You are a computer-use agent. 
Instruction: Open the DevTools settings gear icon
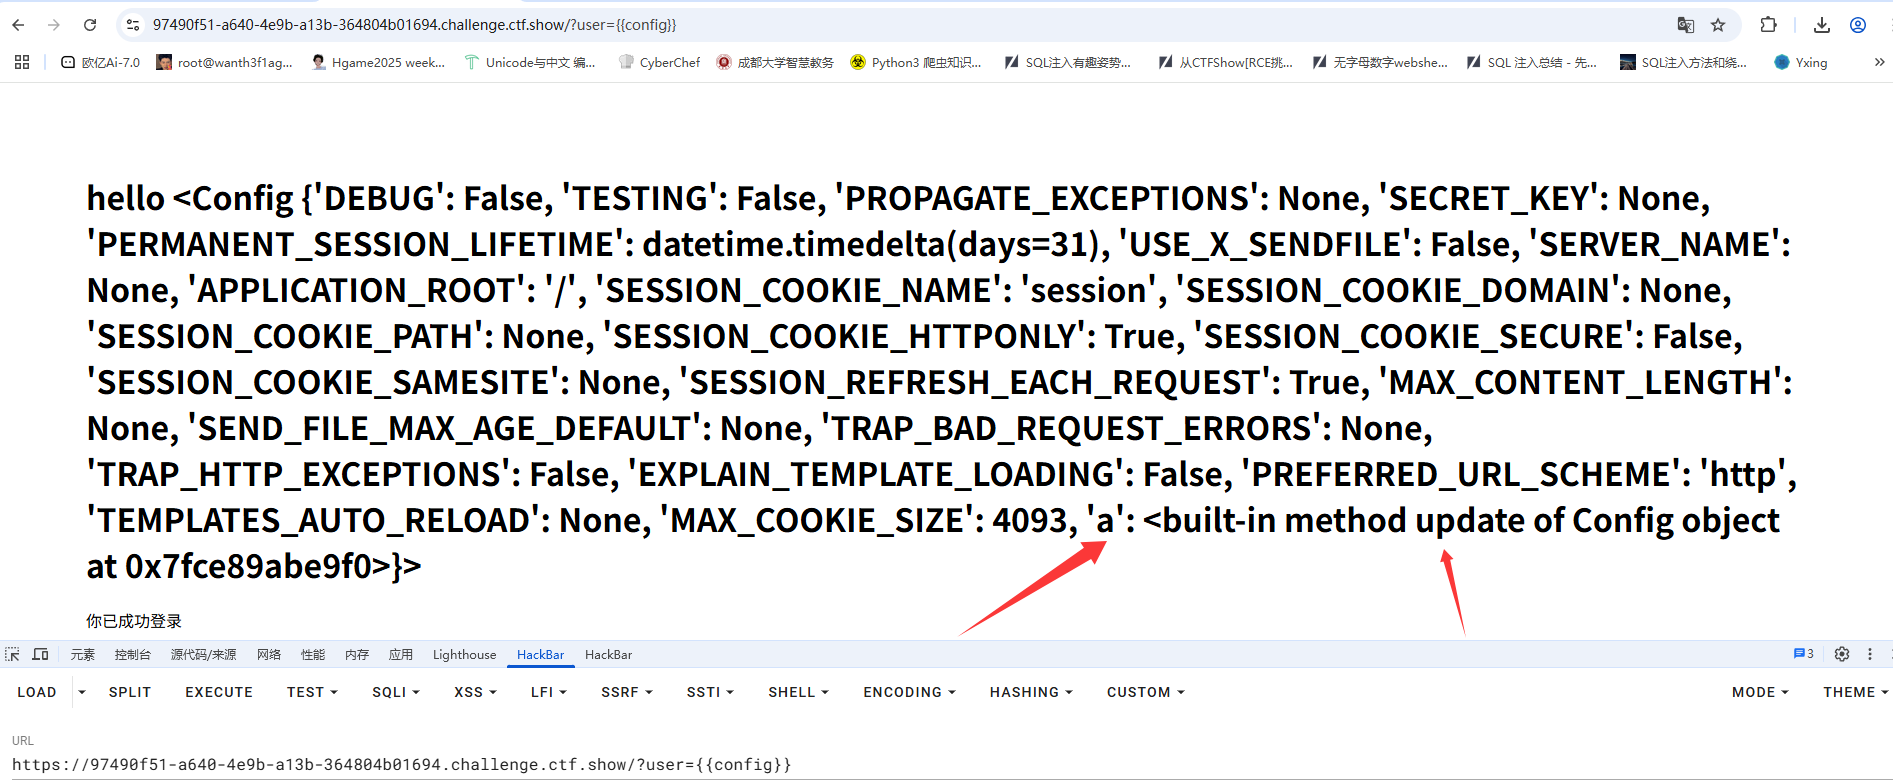pos(1841,654)
